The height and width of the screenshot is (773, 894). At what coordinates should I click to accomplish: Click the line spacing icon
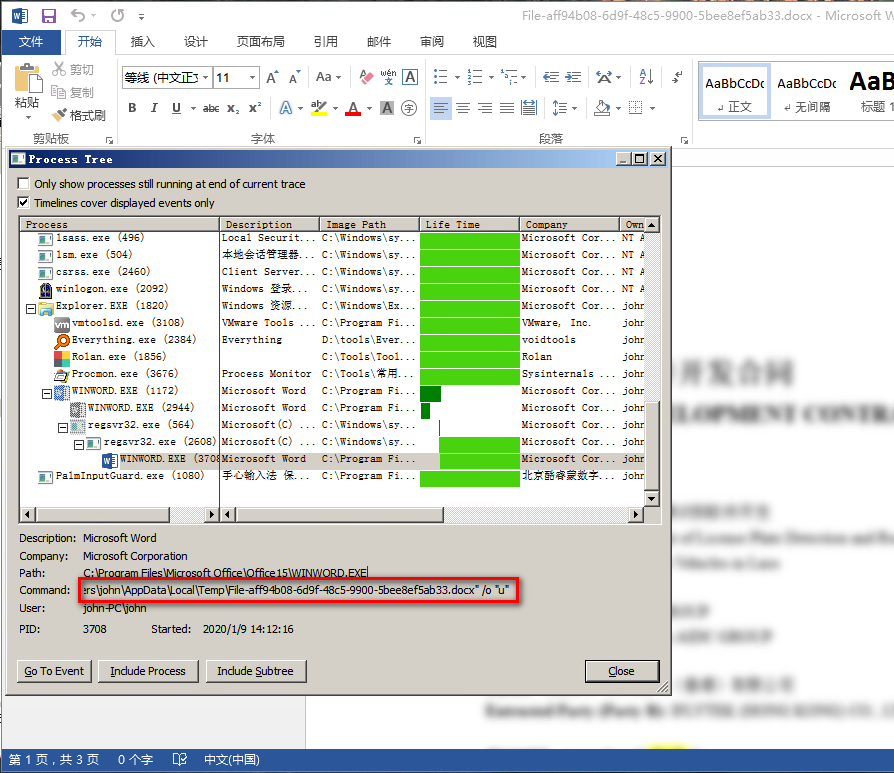[x=560, y=108]
